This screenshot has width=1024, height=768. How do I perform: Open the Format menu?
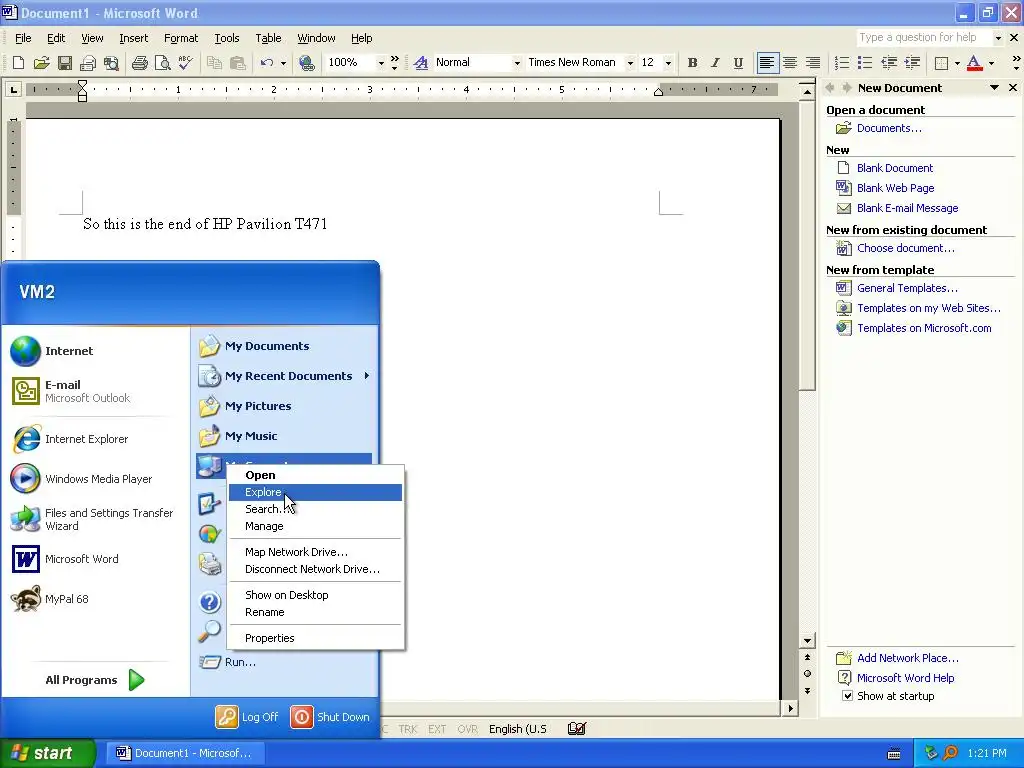pyautogui.click(x=181, y=38)
